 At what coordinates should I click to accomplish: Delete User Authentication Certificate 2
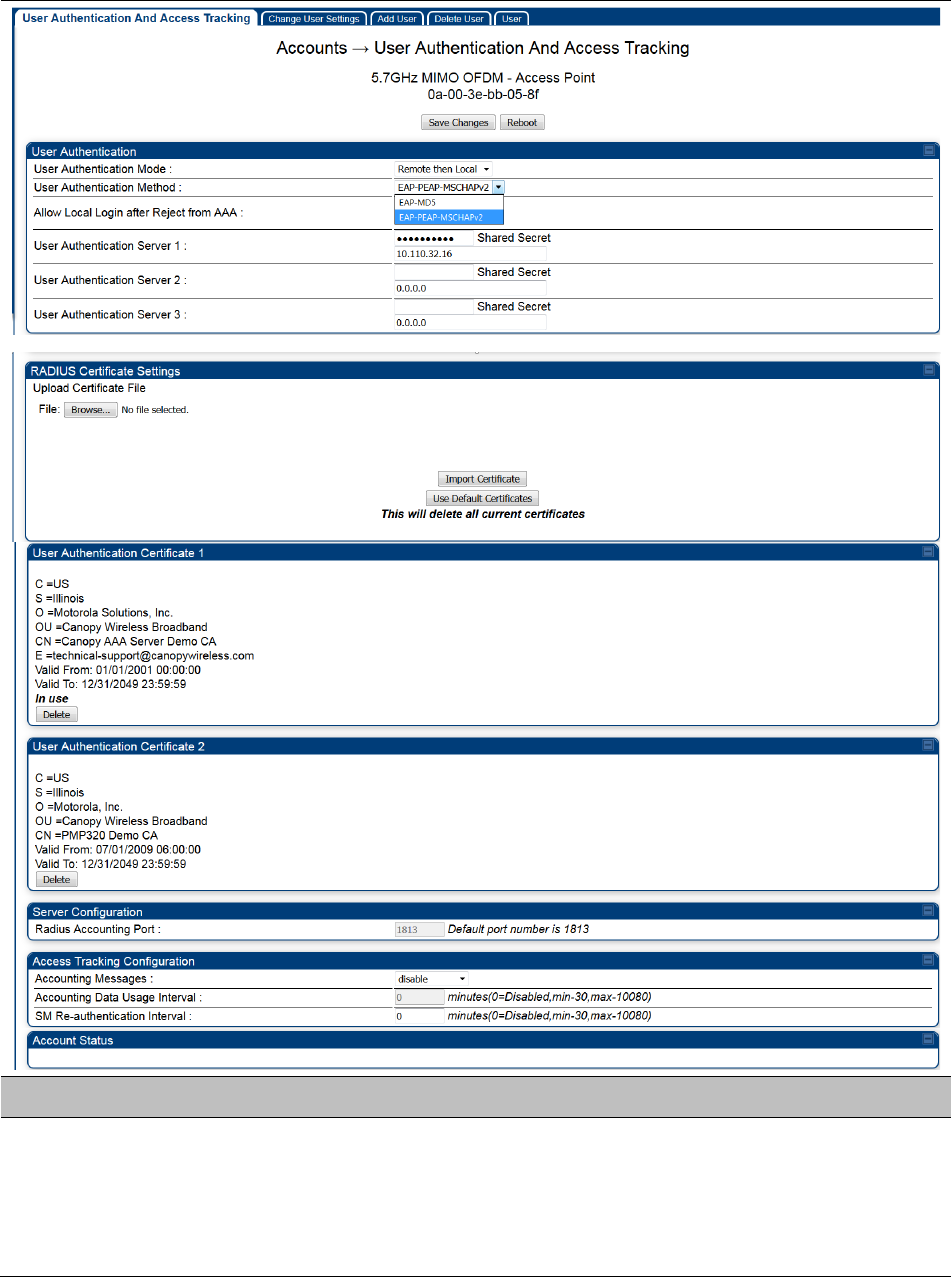point(56,879)
